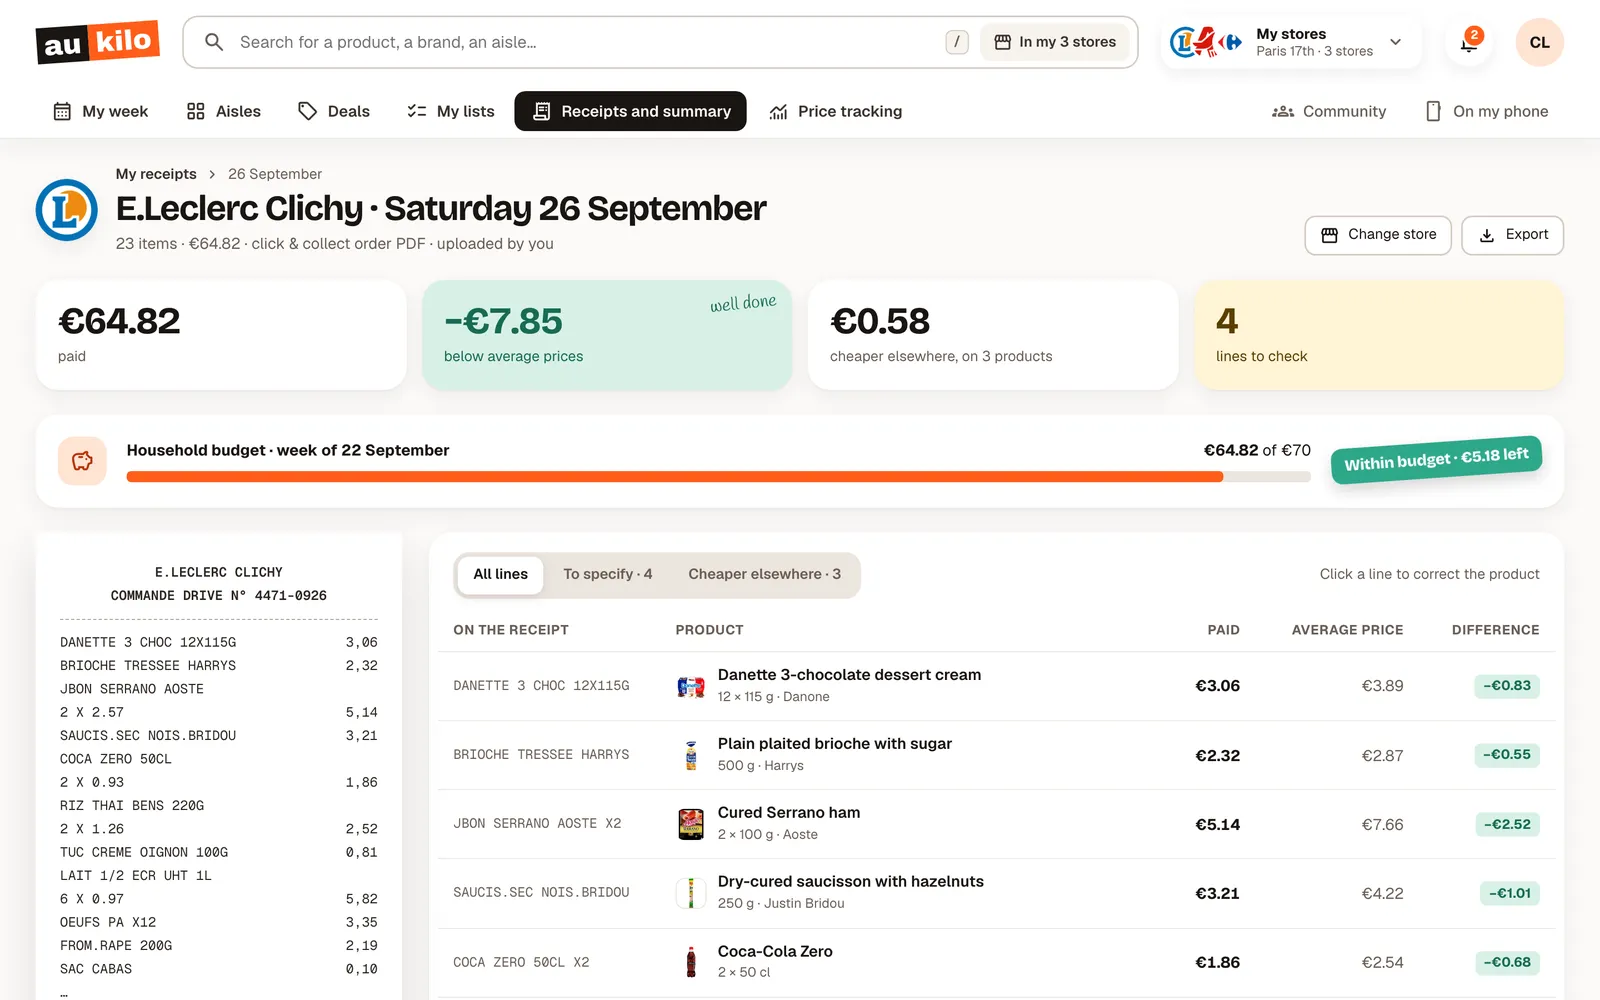
Task: Export the receipt
Action: 1512,235
